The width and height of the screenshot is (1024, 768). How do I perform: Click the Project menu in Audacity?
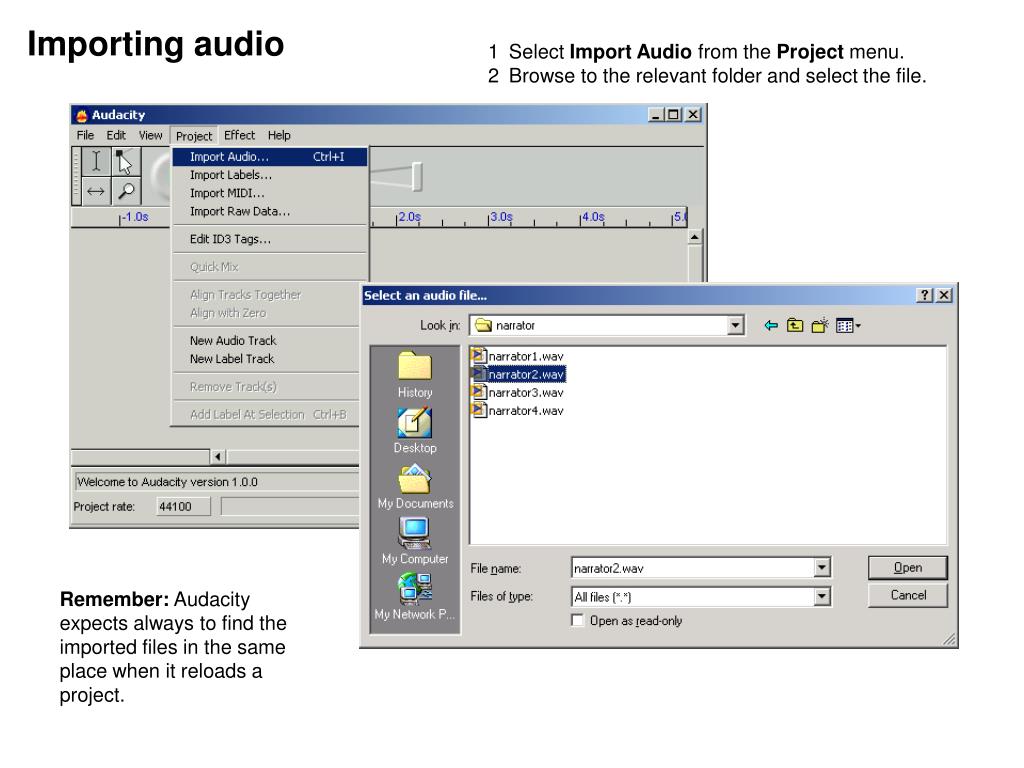[194, 136]
